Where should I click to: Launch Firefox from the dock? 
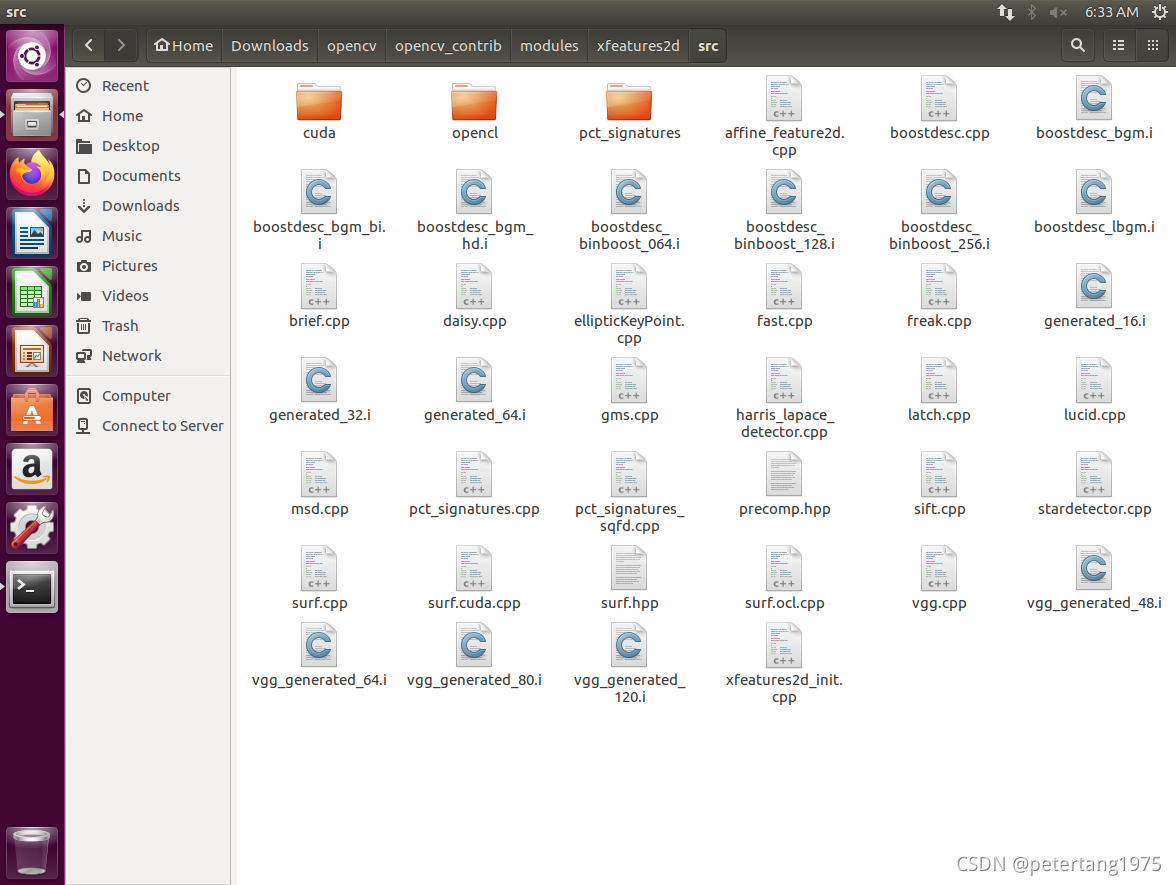click(x=32, y=174)
